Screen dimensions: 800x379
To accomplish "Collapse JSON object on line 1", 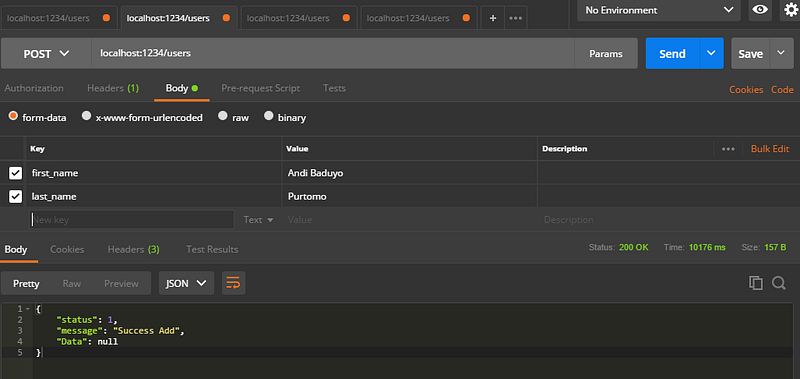I will [x=28, y=309].
